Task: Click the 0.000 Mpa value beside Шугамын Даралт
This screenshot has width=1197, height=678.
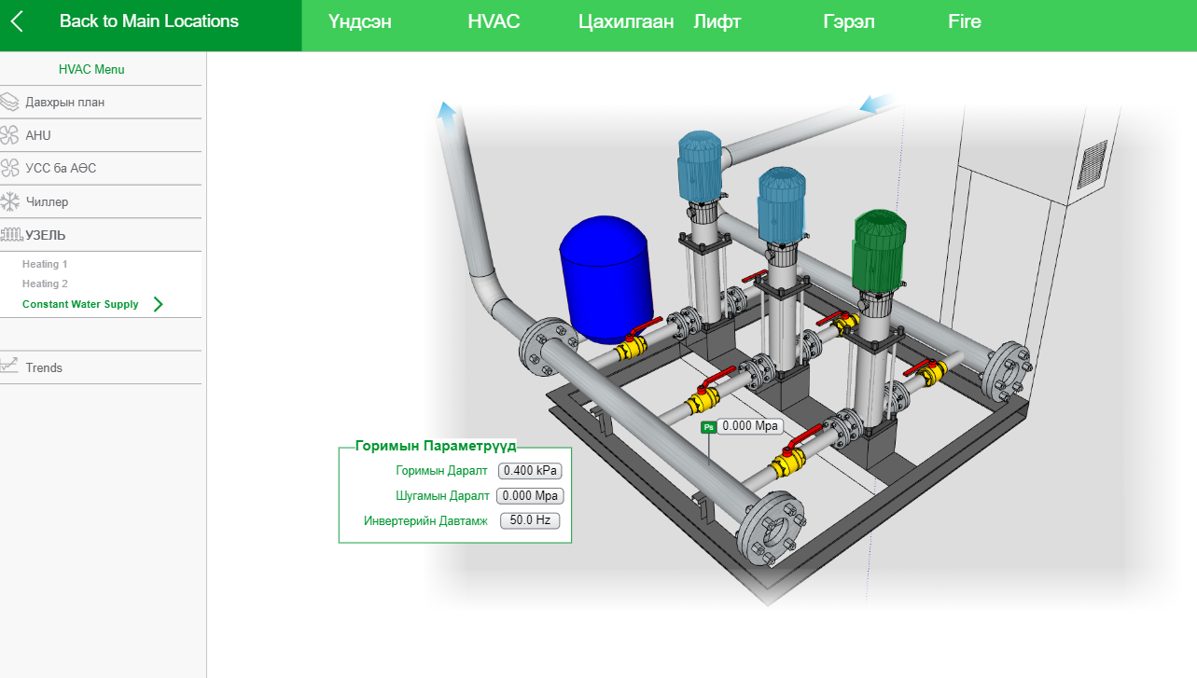Action: point(530,496)
